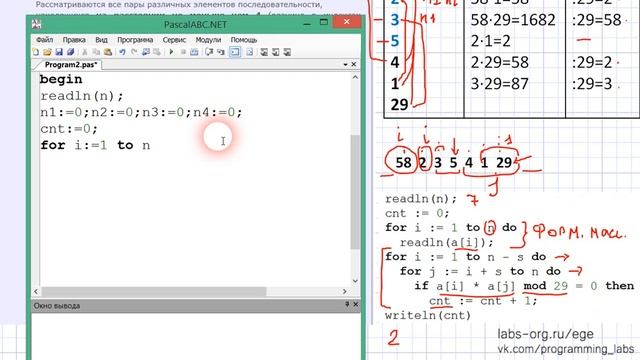Click inside the empty output window area
Viewport: 640px width, 360px height.
(x=196, y=336)
